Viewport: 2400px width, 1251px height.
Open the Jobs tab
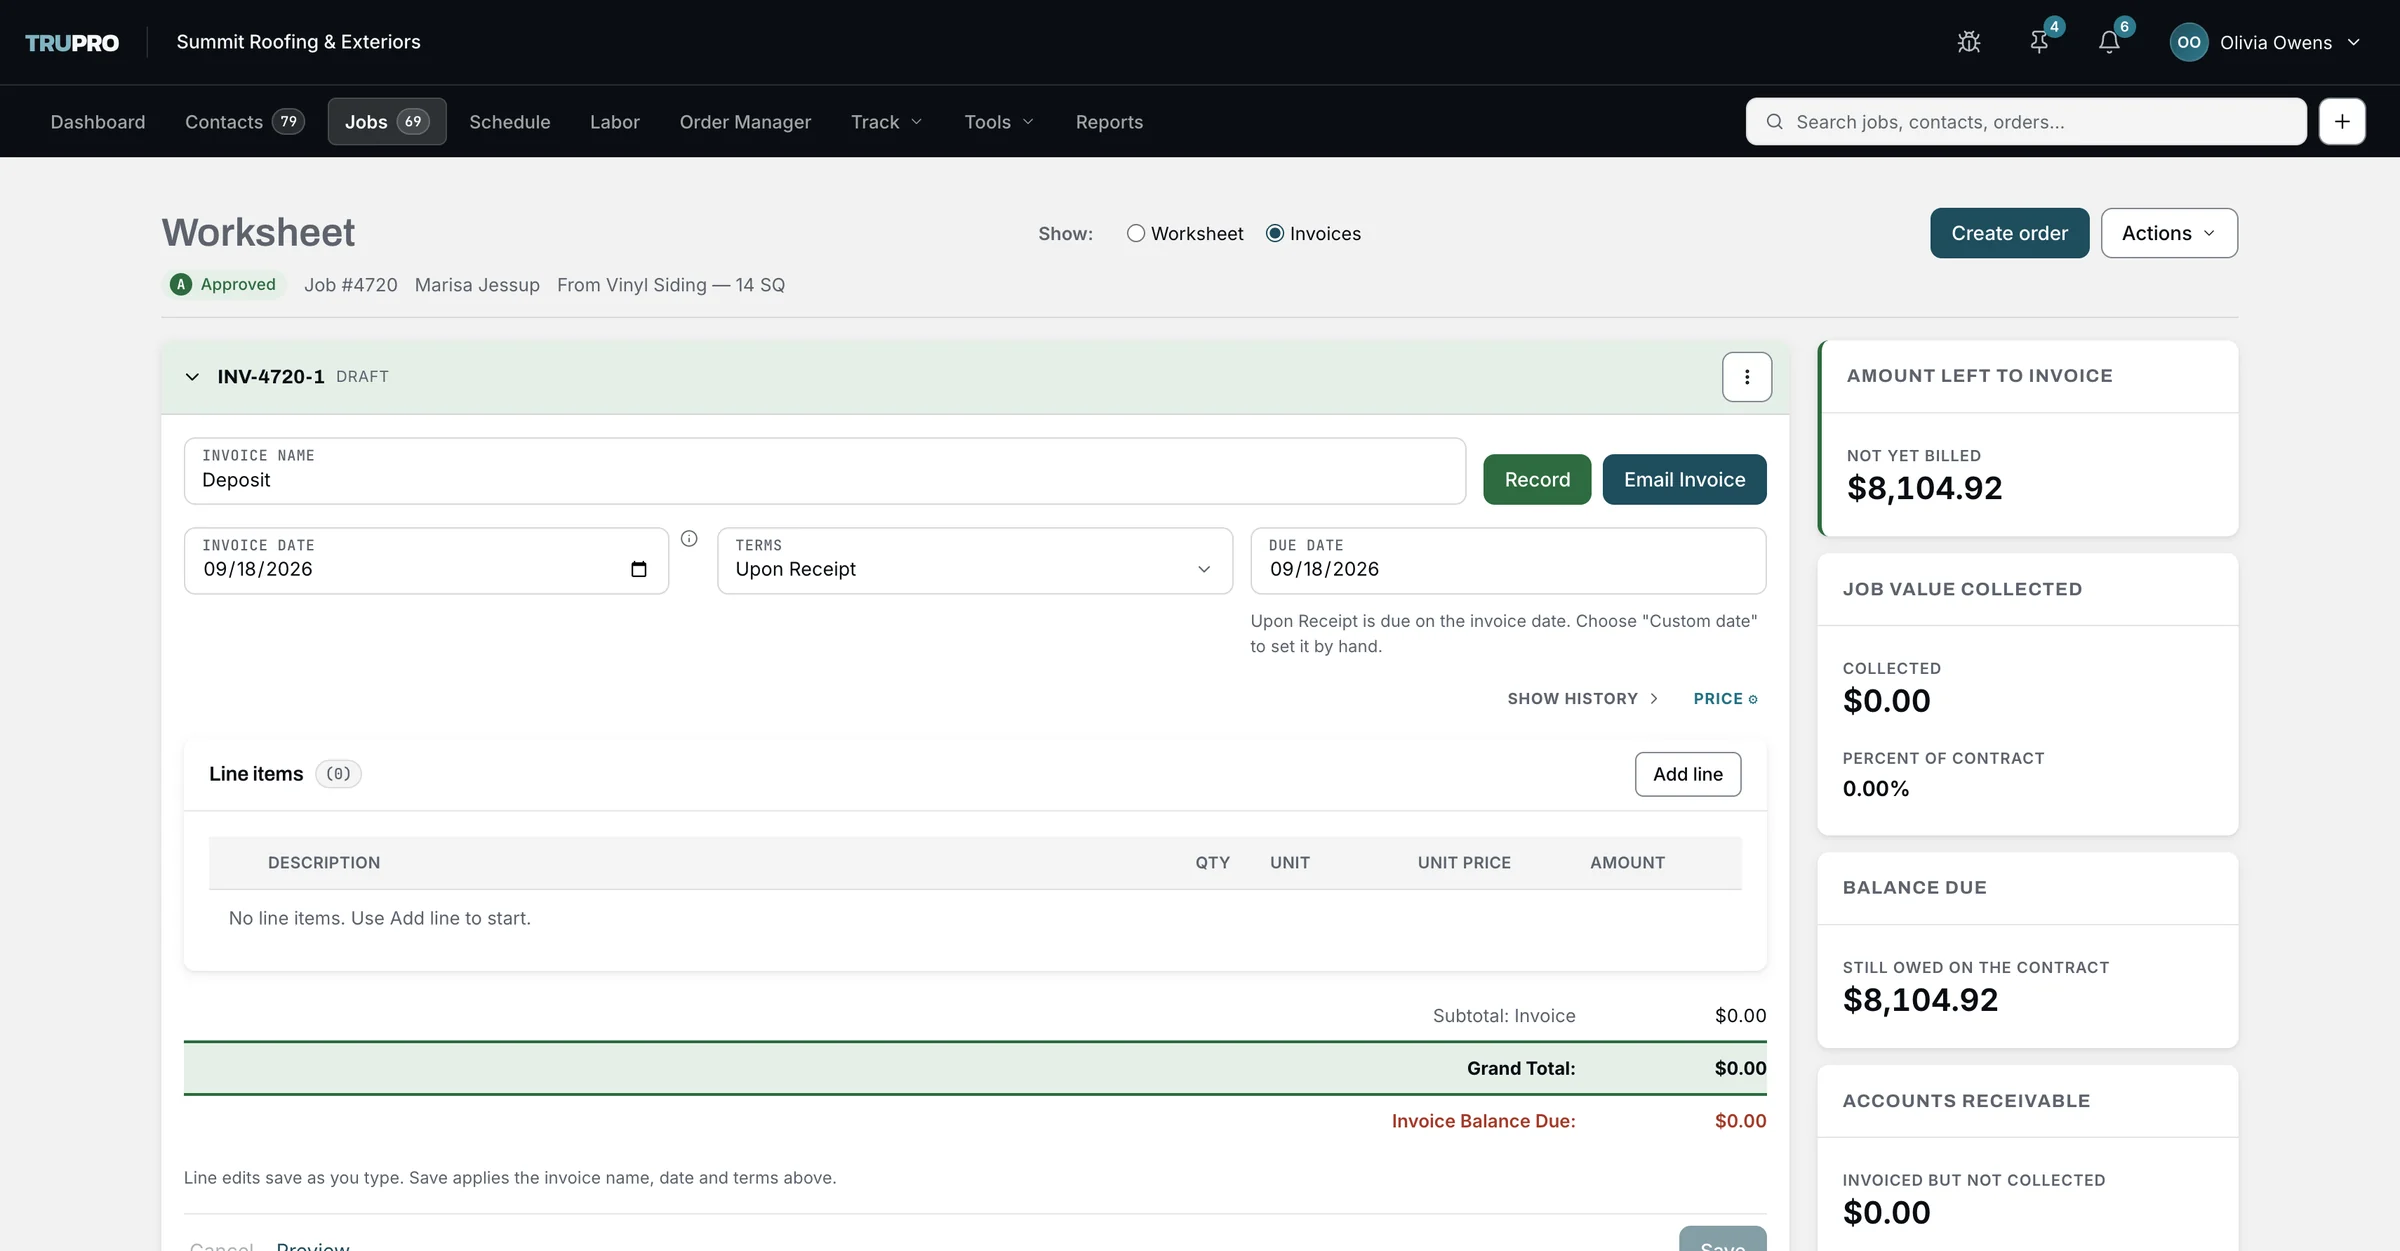(x=387, y=121)
